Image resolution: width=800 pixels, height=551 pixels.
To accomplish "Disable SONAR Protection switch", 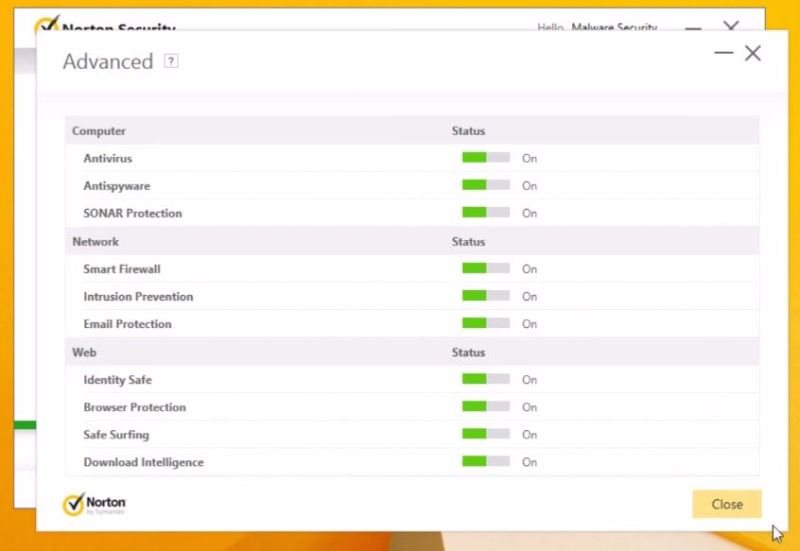I will point(485,213).
